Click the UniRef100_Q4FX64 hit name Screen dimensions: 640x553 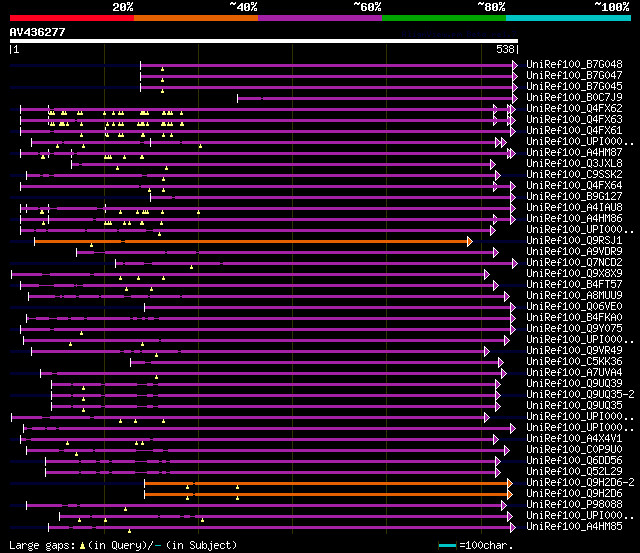click(x=574, y=186)
